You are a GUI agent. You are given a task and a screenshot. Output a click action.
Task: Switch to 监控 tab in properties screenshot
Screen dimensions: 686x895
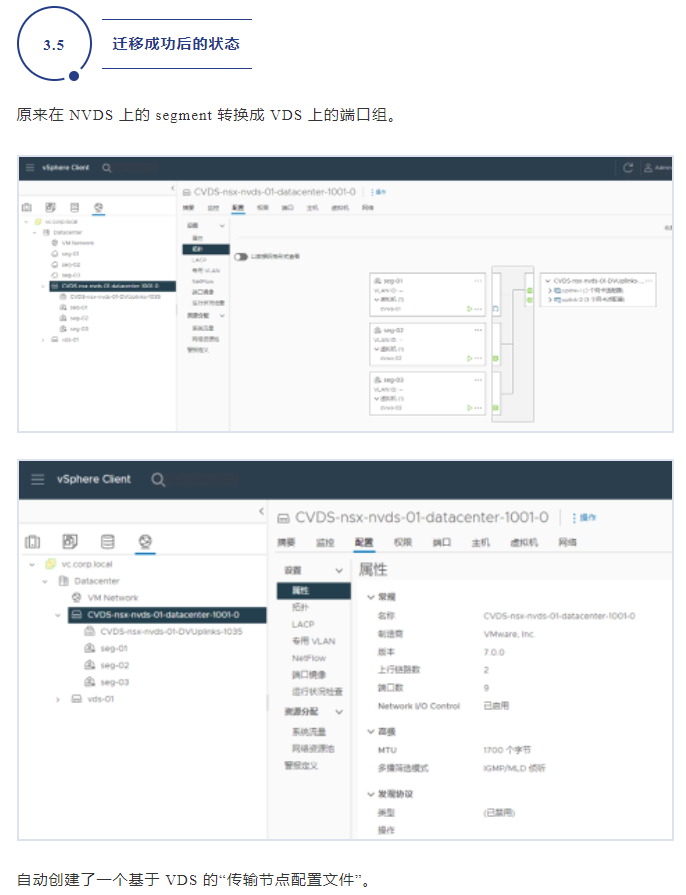click(x=325, y=542)
